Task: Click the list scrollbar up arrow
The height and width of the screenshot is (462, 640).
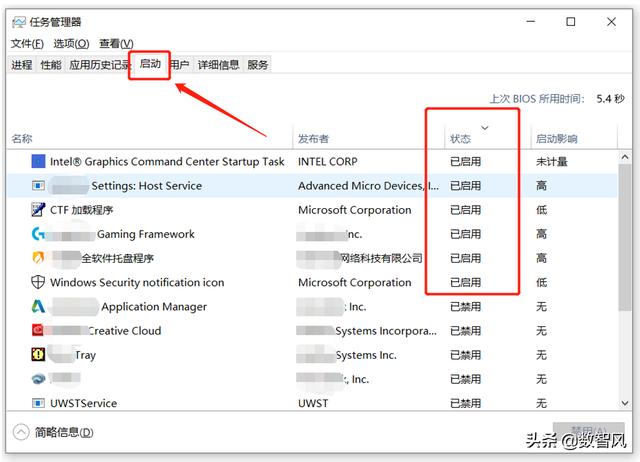Action: [x=625, y=157]
